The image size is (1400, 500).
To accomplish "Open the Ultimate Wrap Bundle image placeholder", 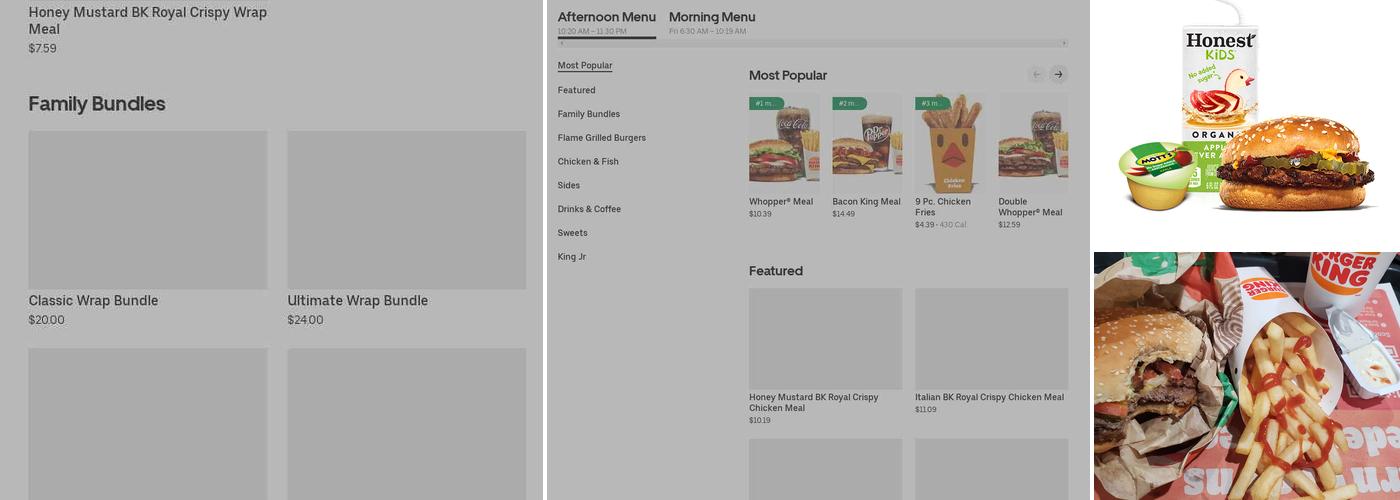I will point(407,210).
